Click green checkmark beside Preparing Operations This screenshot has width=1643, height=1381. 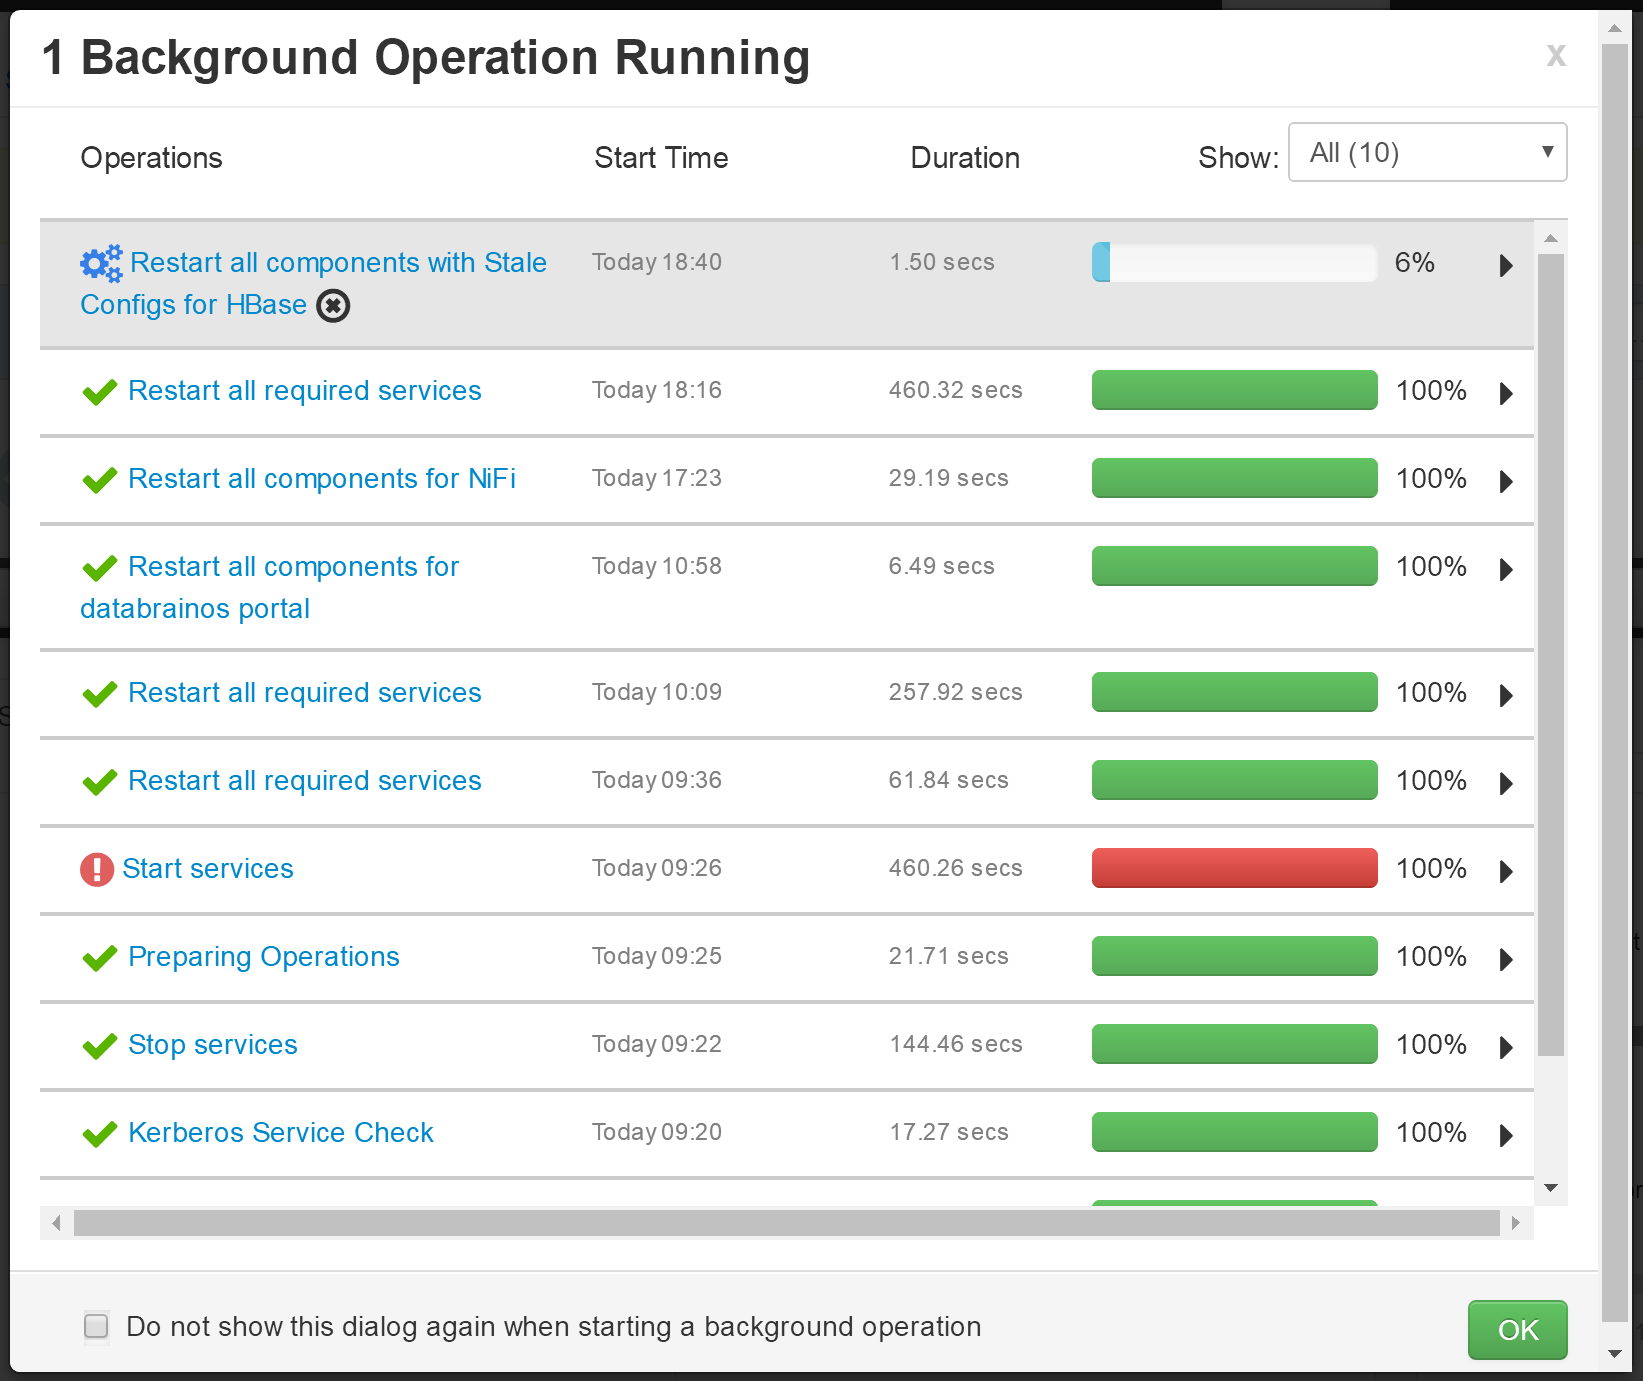click(100, 958)
